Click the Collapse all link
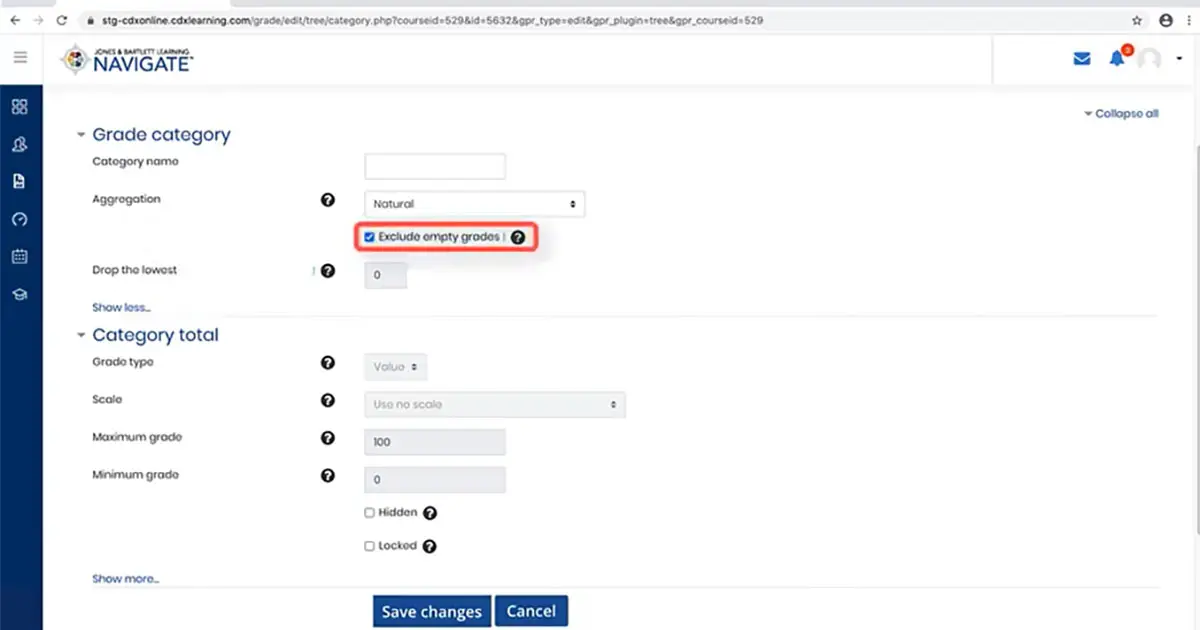Viewport: 1200px width, 630px height. [x=1122, y=114]
